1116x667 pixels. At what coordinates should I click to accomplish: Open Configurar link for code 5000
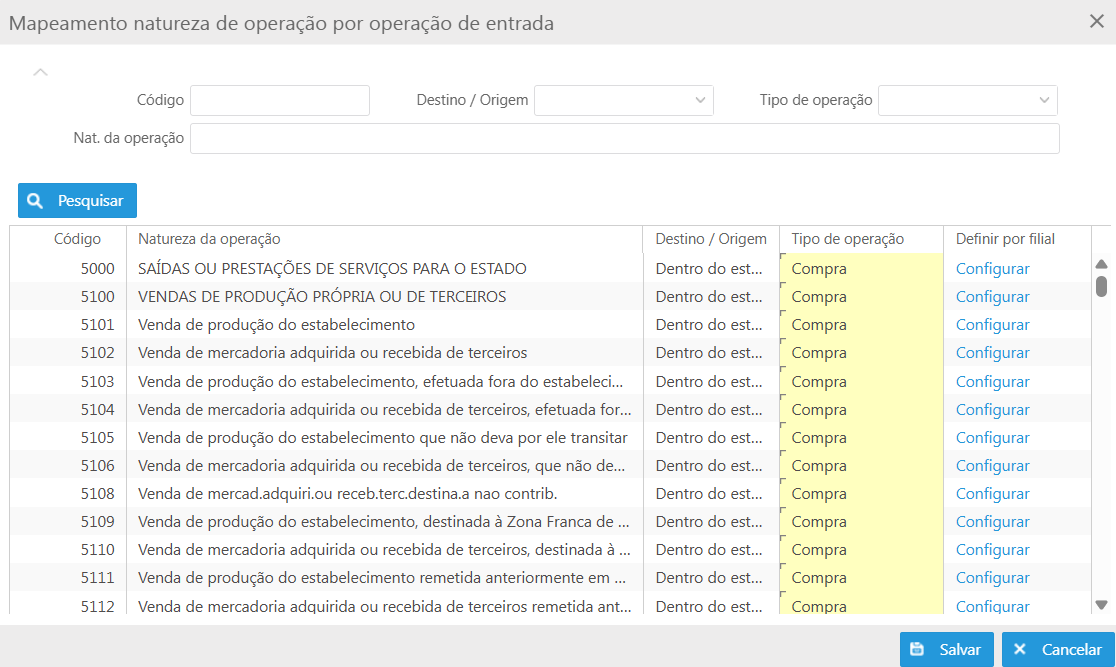992,269
